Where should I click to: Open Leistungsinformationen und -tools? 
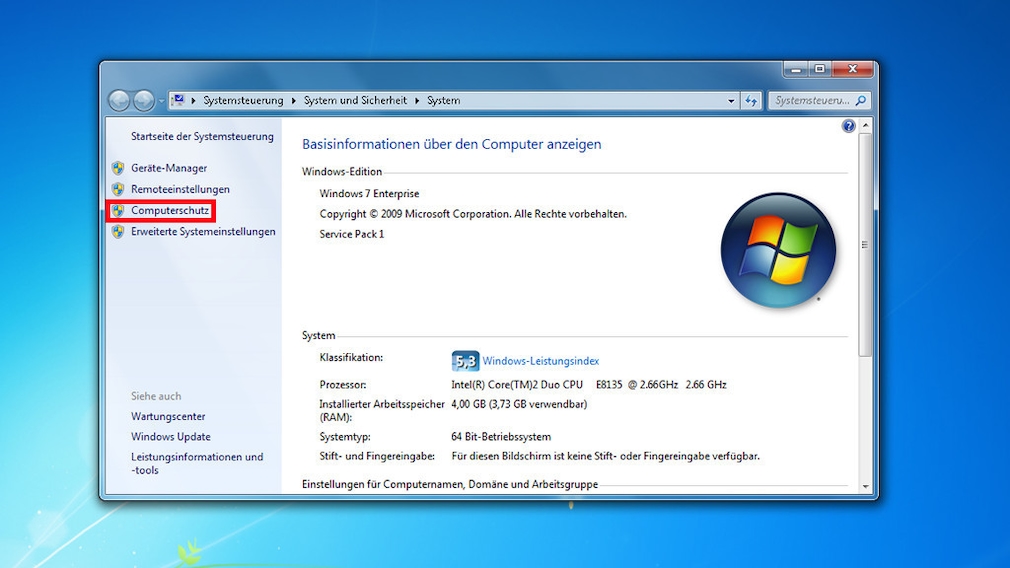pos(197,464)
